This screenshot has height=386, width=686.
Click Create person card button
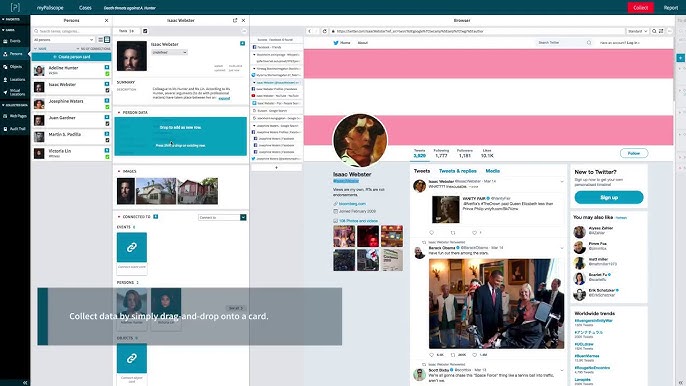71,57
